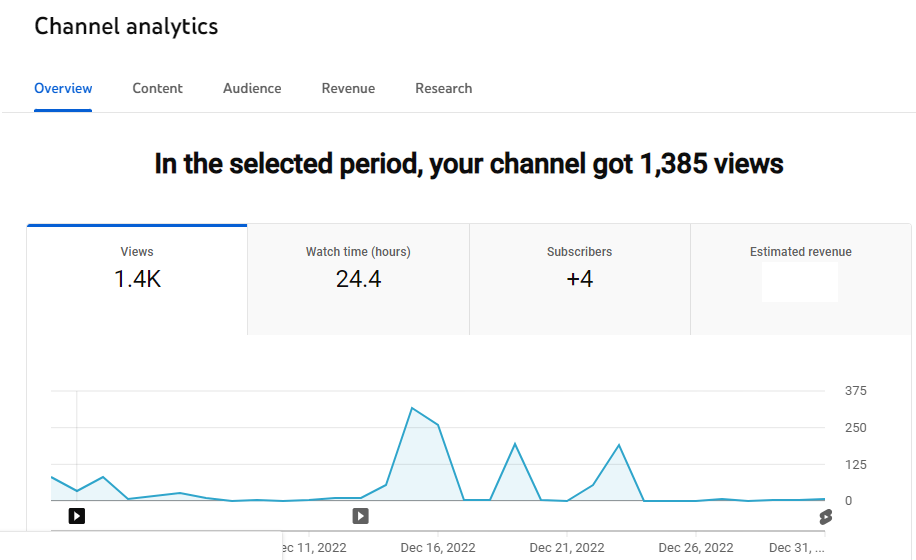Click the Dec 21, 2022 date label
The width and height of the screenshot is (916, 560).
[567, 547]
